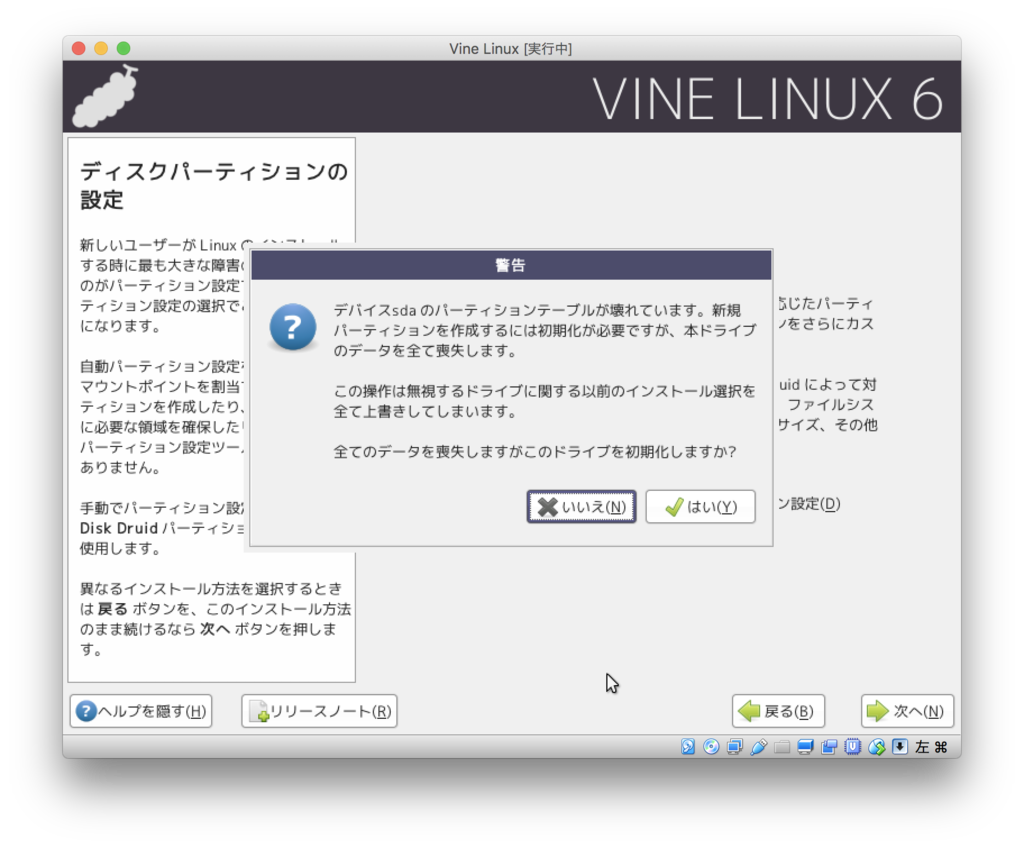Click the この操作は無視するドライブ paragraph

[x=545, y=401]
